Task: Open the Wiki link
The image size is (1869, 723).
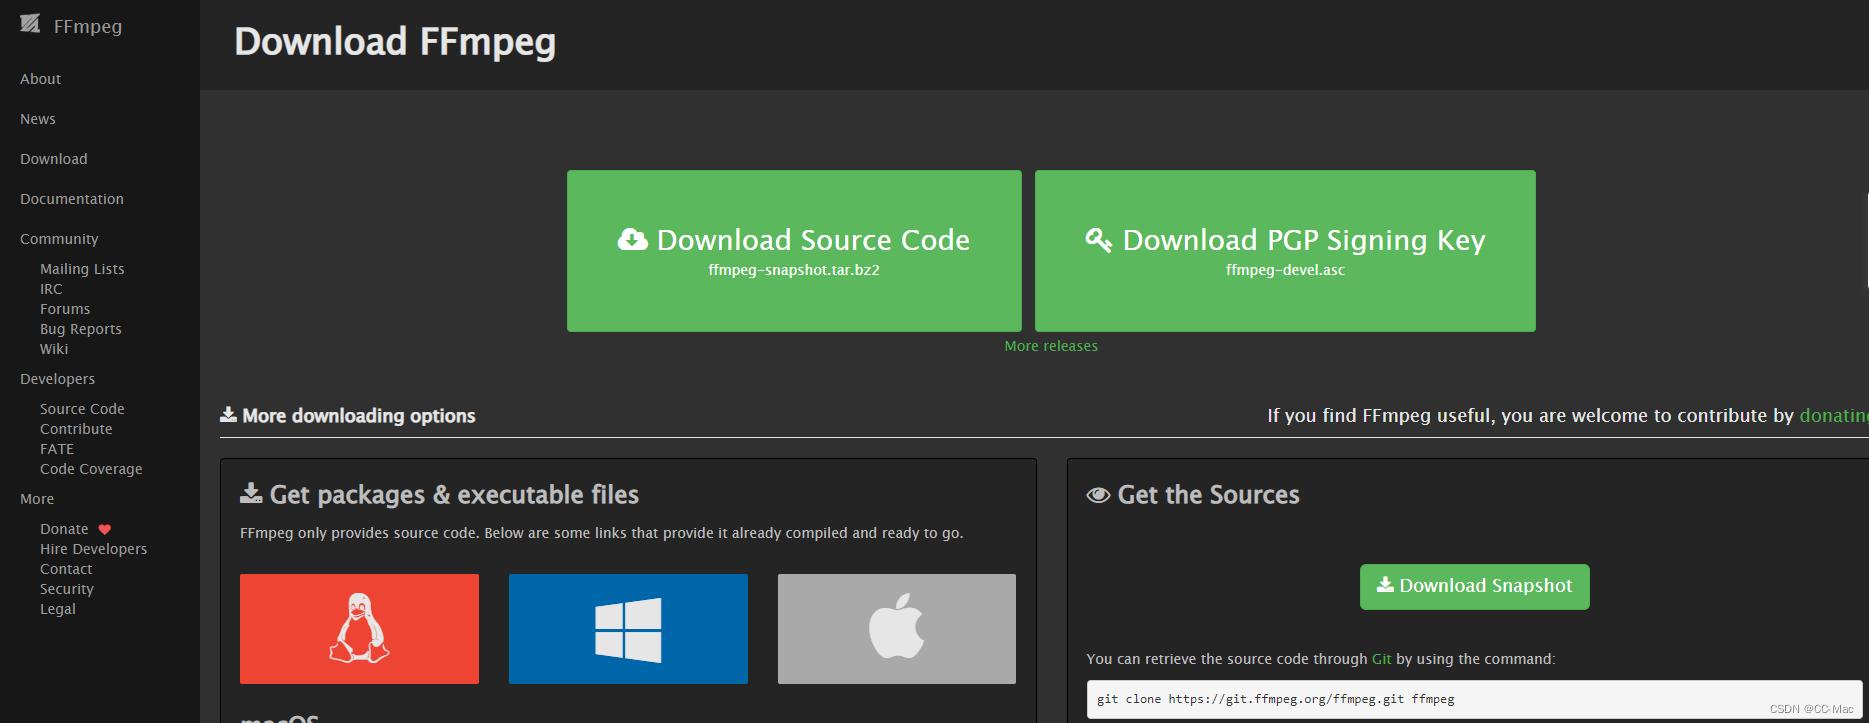Action: [x=54, y=349]
